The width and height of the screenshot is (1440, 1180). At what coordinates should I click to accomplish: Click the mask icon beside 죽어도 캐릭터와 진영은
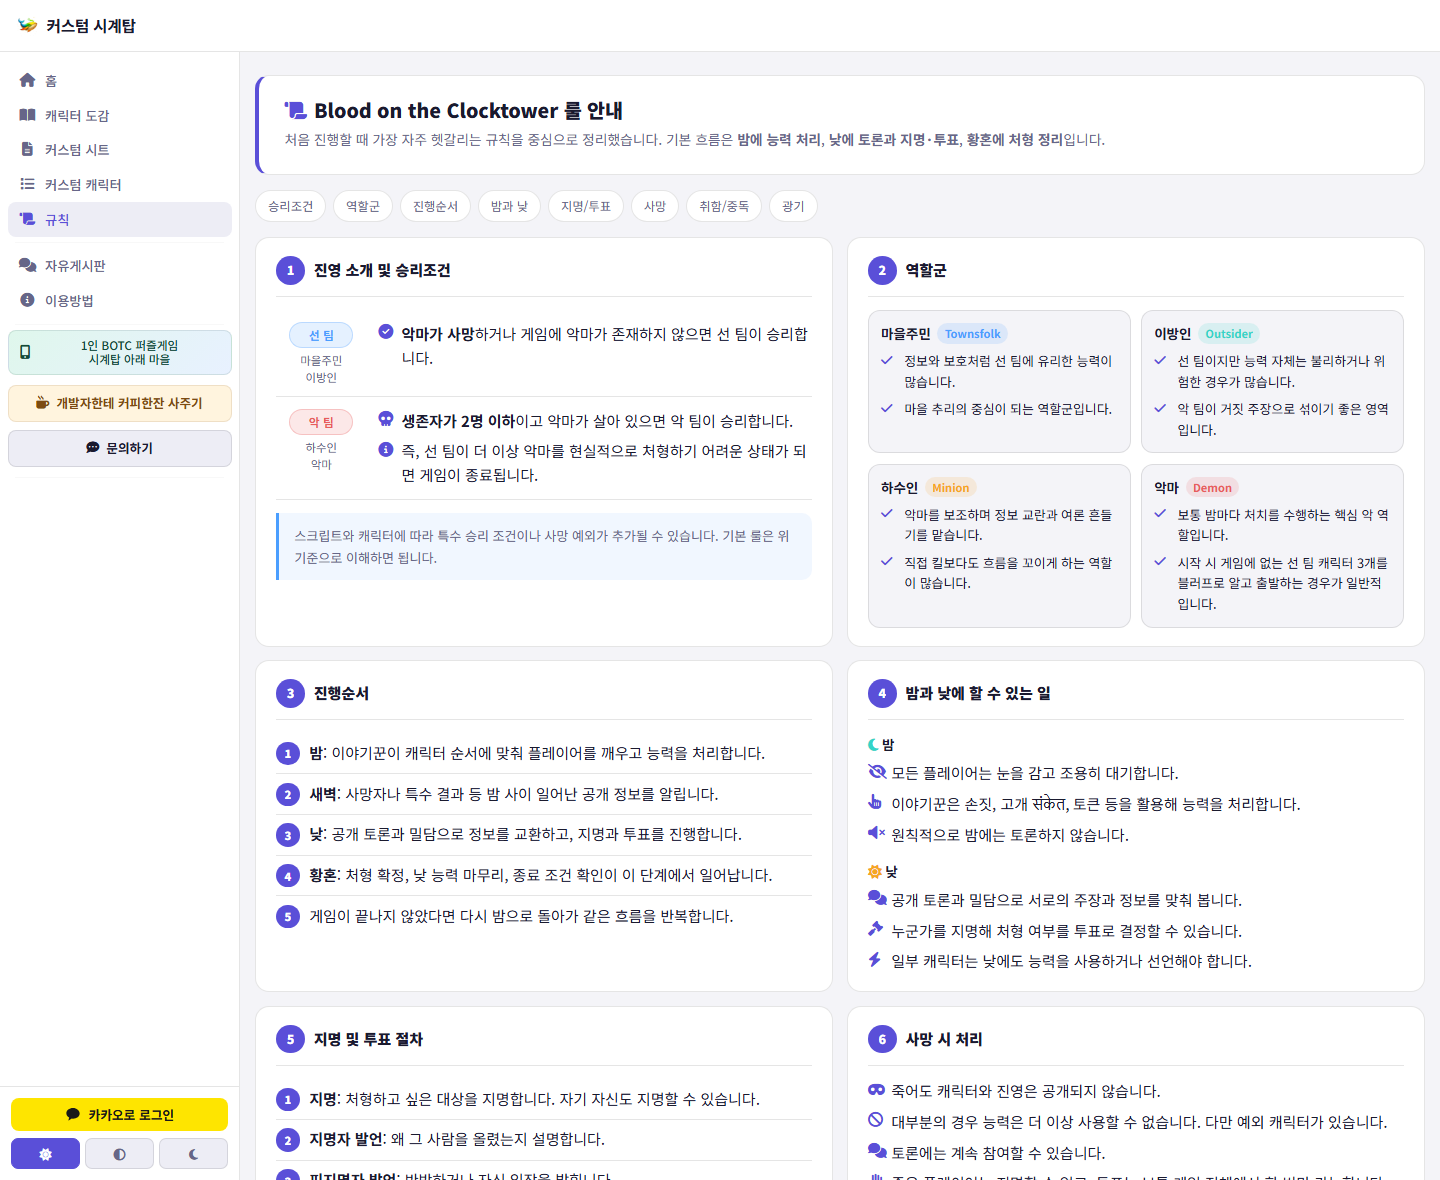point(877,1089)
